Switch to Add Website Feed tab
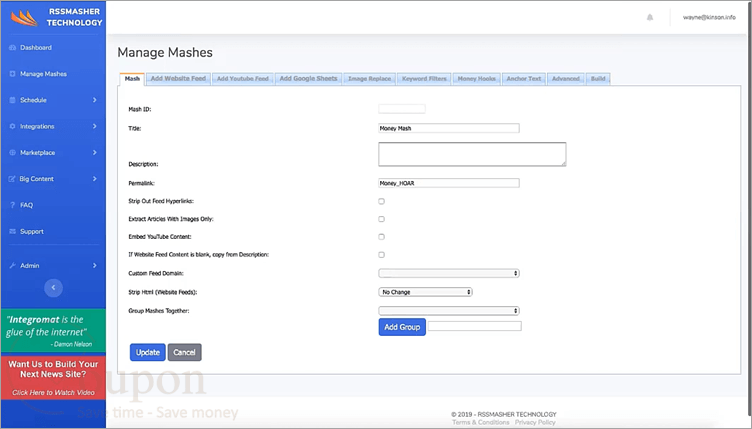The width and height of the screenshot is (752, 429). [x=178, y=79]
